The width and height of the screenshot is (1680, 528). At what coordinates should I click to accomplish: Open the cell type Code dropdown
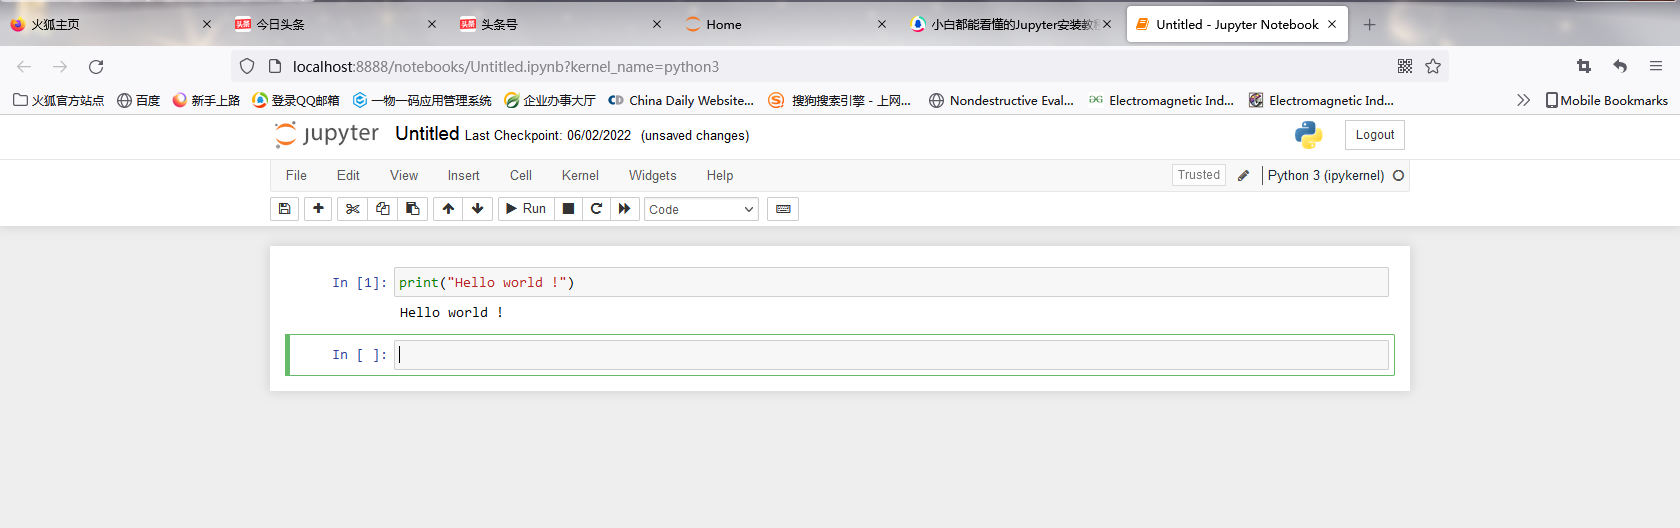click(x=701, y=209)
